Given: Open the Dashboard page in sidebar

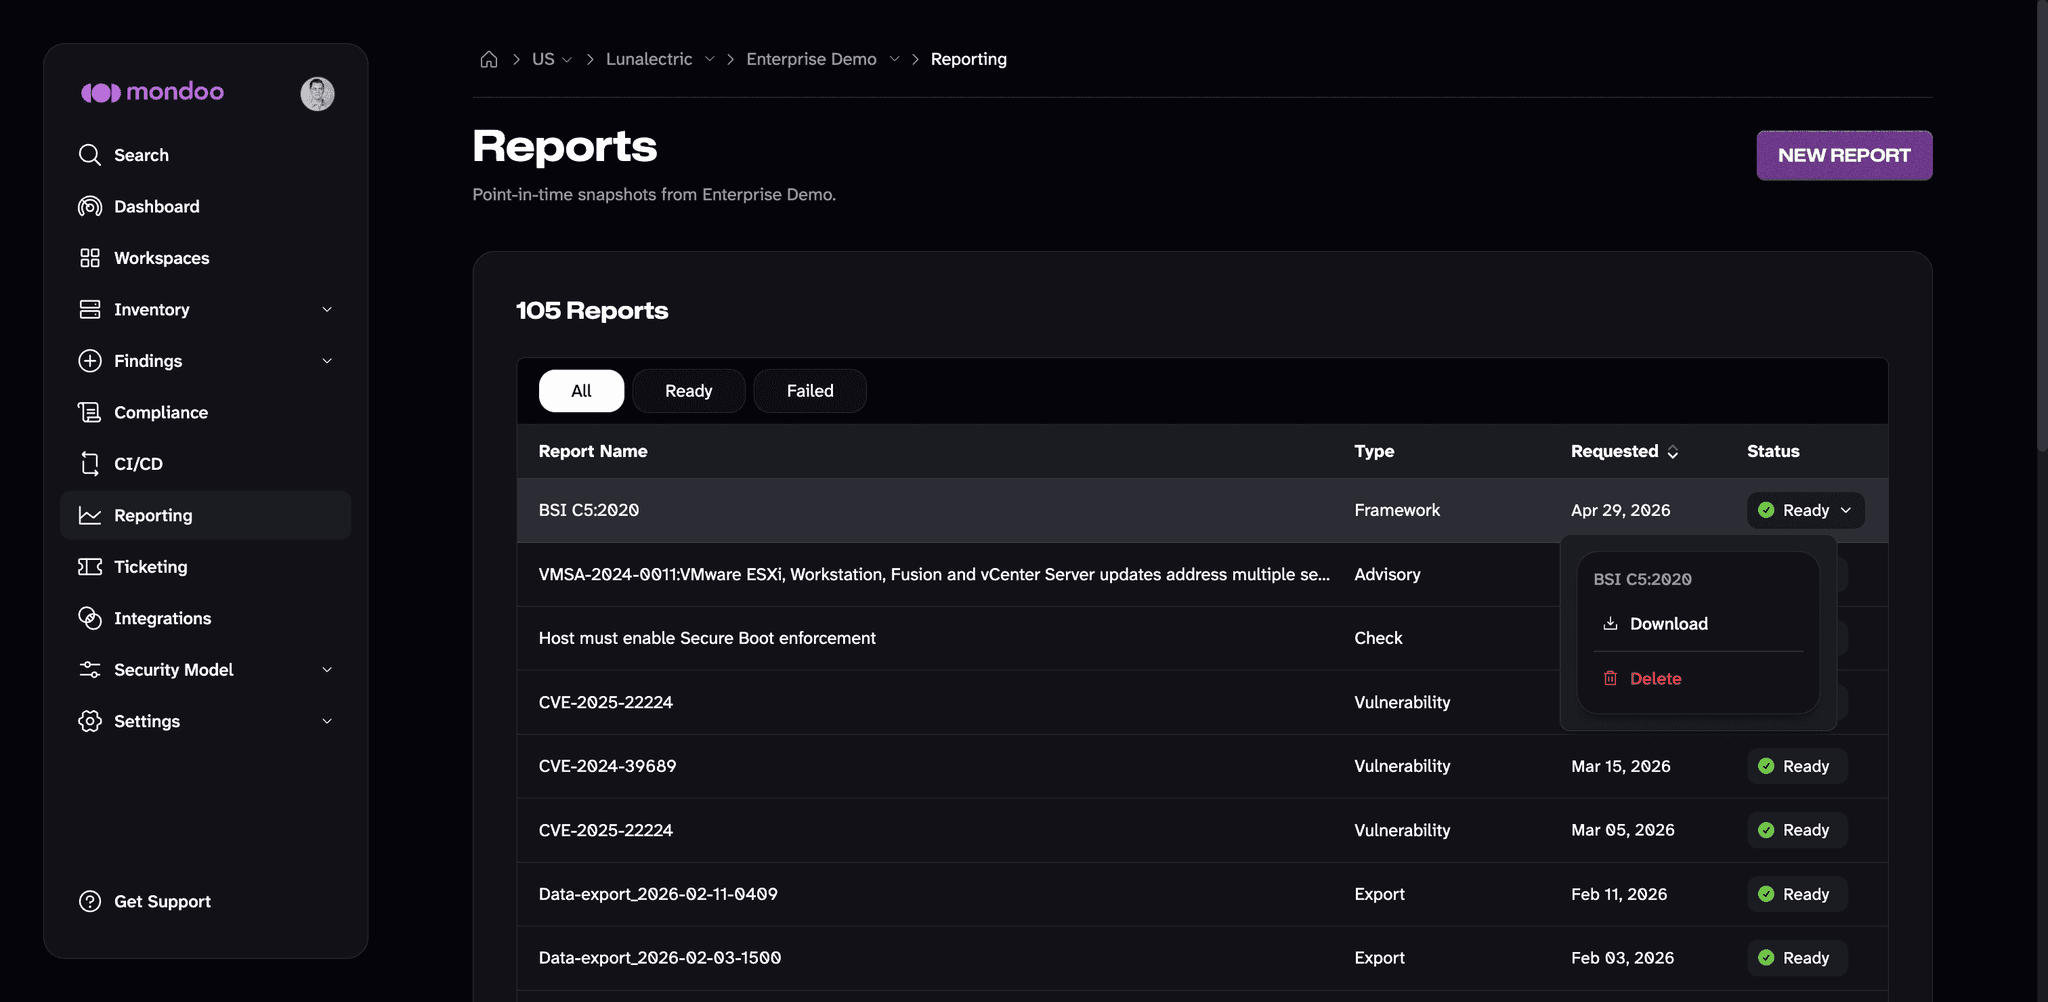Looking at the screenshot, I should click(205, 206).
